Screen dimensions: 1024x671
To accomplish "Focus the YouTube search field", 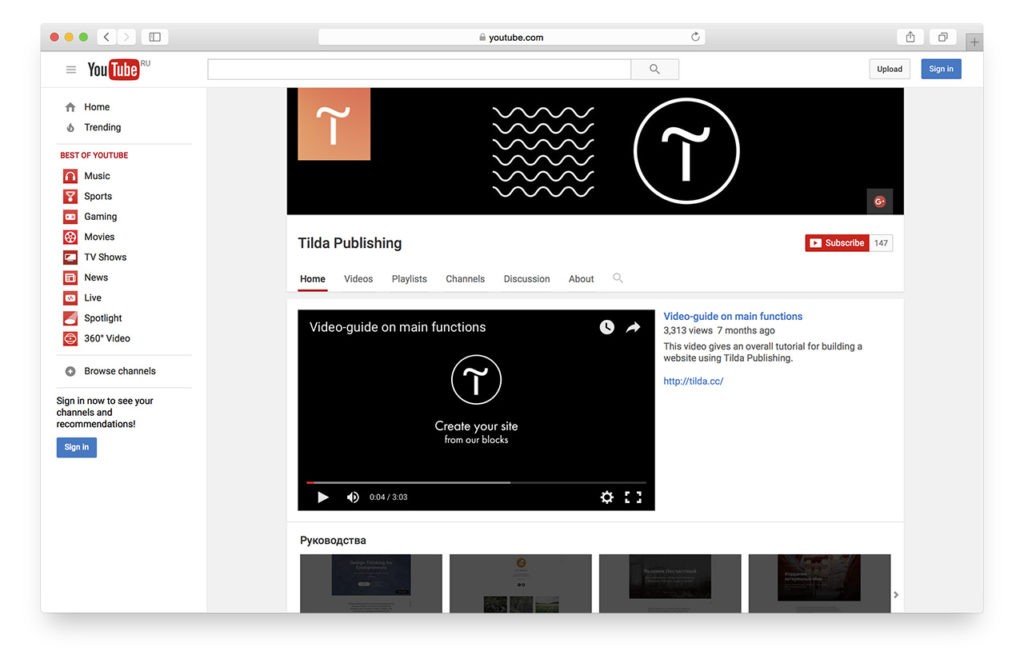I will 419,69.
